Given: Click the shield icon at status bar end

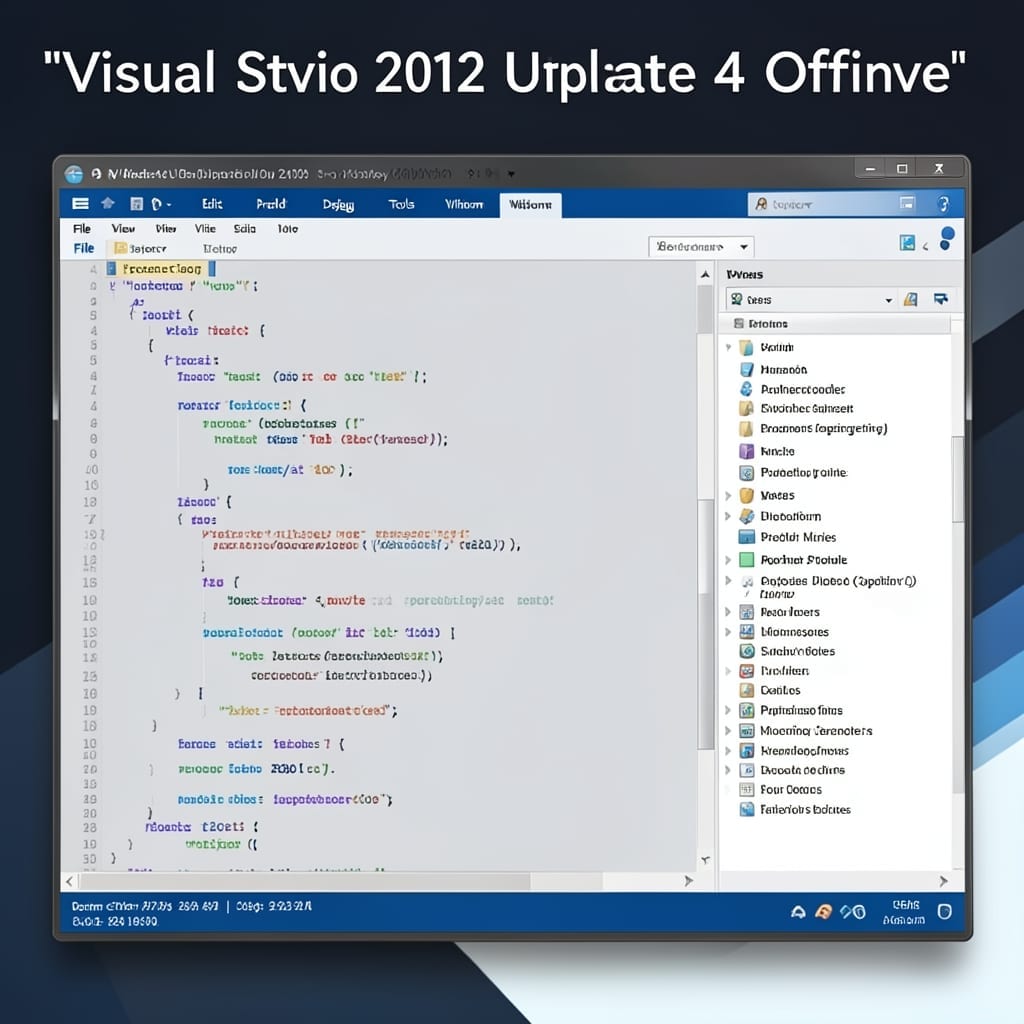Looking at the screenshot, I should (945, 912).
